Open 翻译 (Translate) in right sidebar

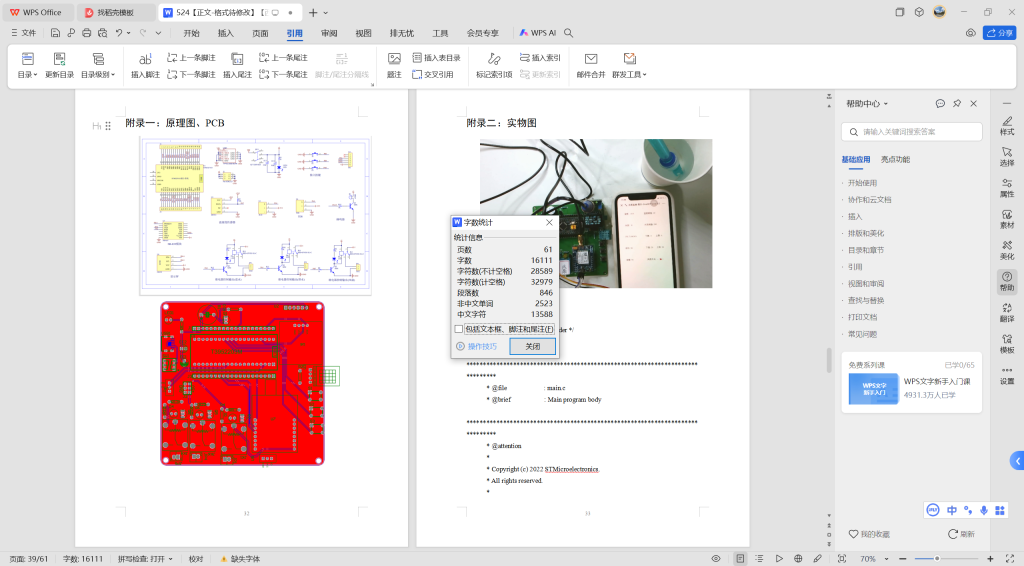(1007, 313)
